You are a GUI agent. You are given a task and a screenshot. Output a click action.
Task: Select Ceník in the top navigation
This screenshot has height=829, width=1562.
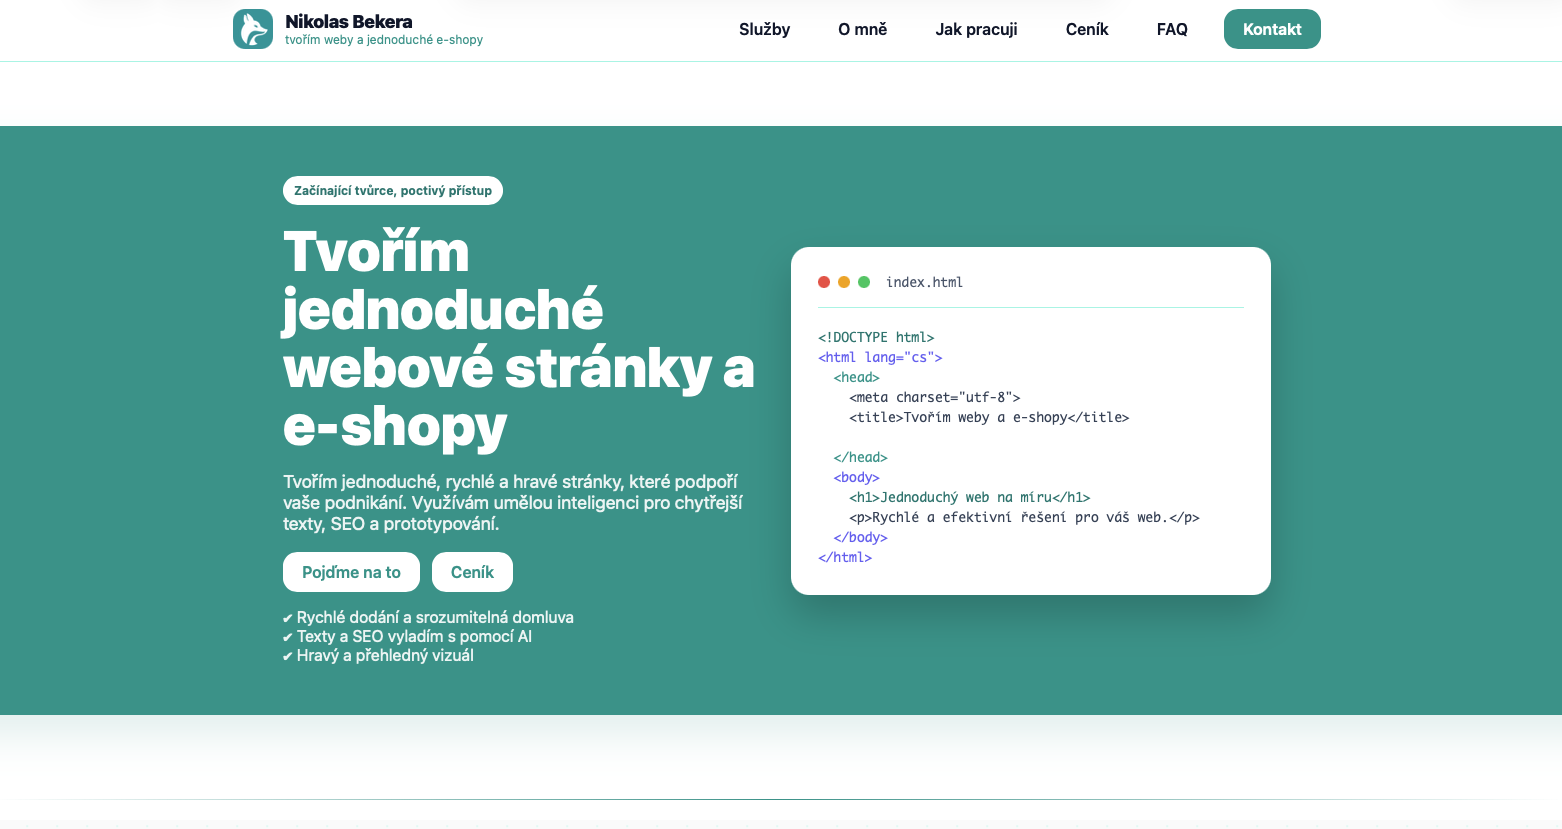pyautogui.click(x=1087, y=29)
